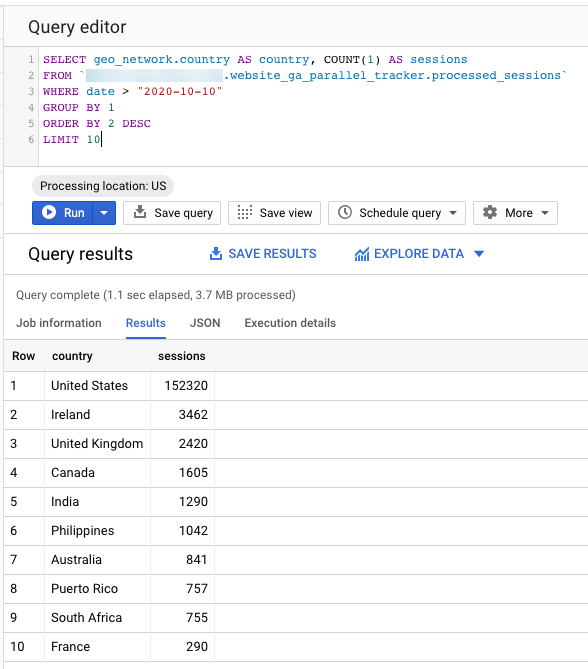Expand the Schedule query dropdown arrow

pyautogui.click(x=453, y=213)
